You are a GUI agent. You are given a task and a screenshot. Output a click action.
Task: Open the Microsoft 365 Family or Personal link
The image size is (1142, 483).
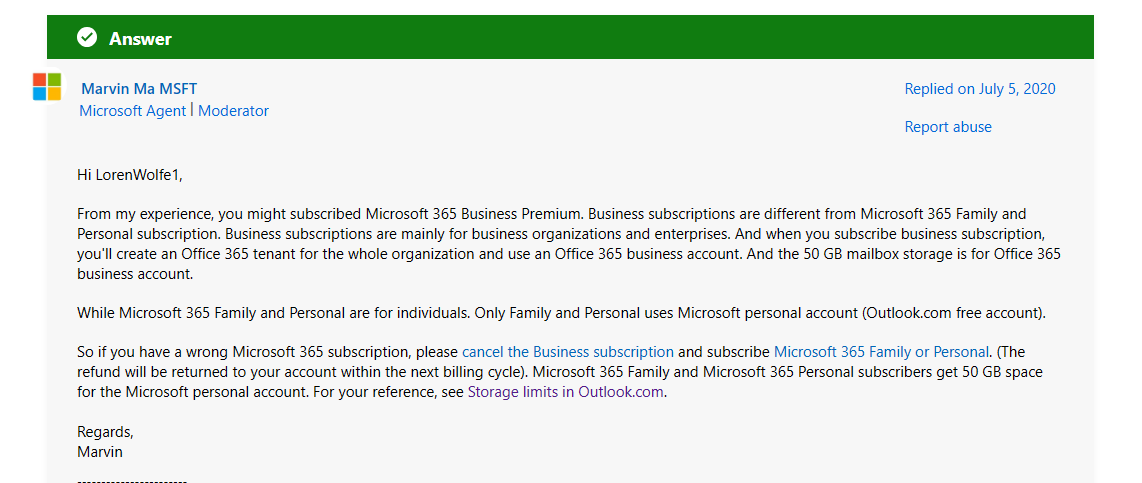coord(881,352)
